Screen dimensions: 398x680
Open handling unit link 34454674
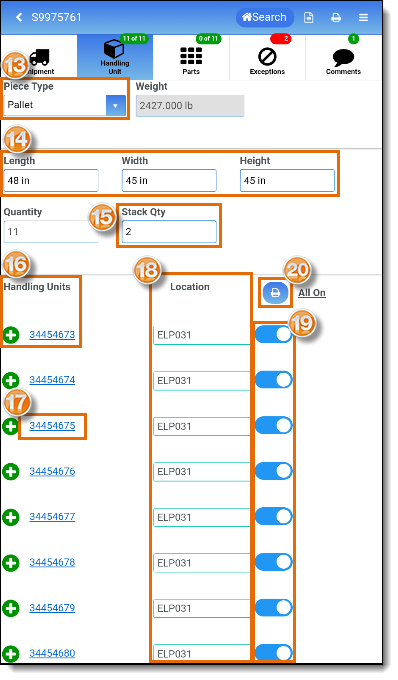[x=52, y=380]
